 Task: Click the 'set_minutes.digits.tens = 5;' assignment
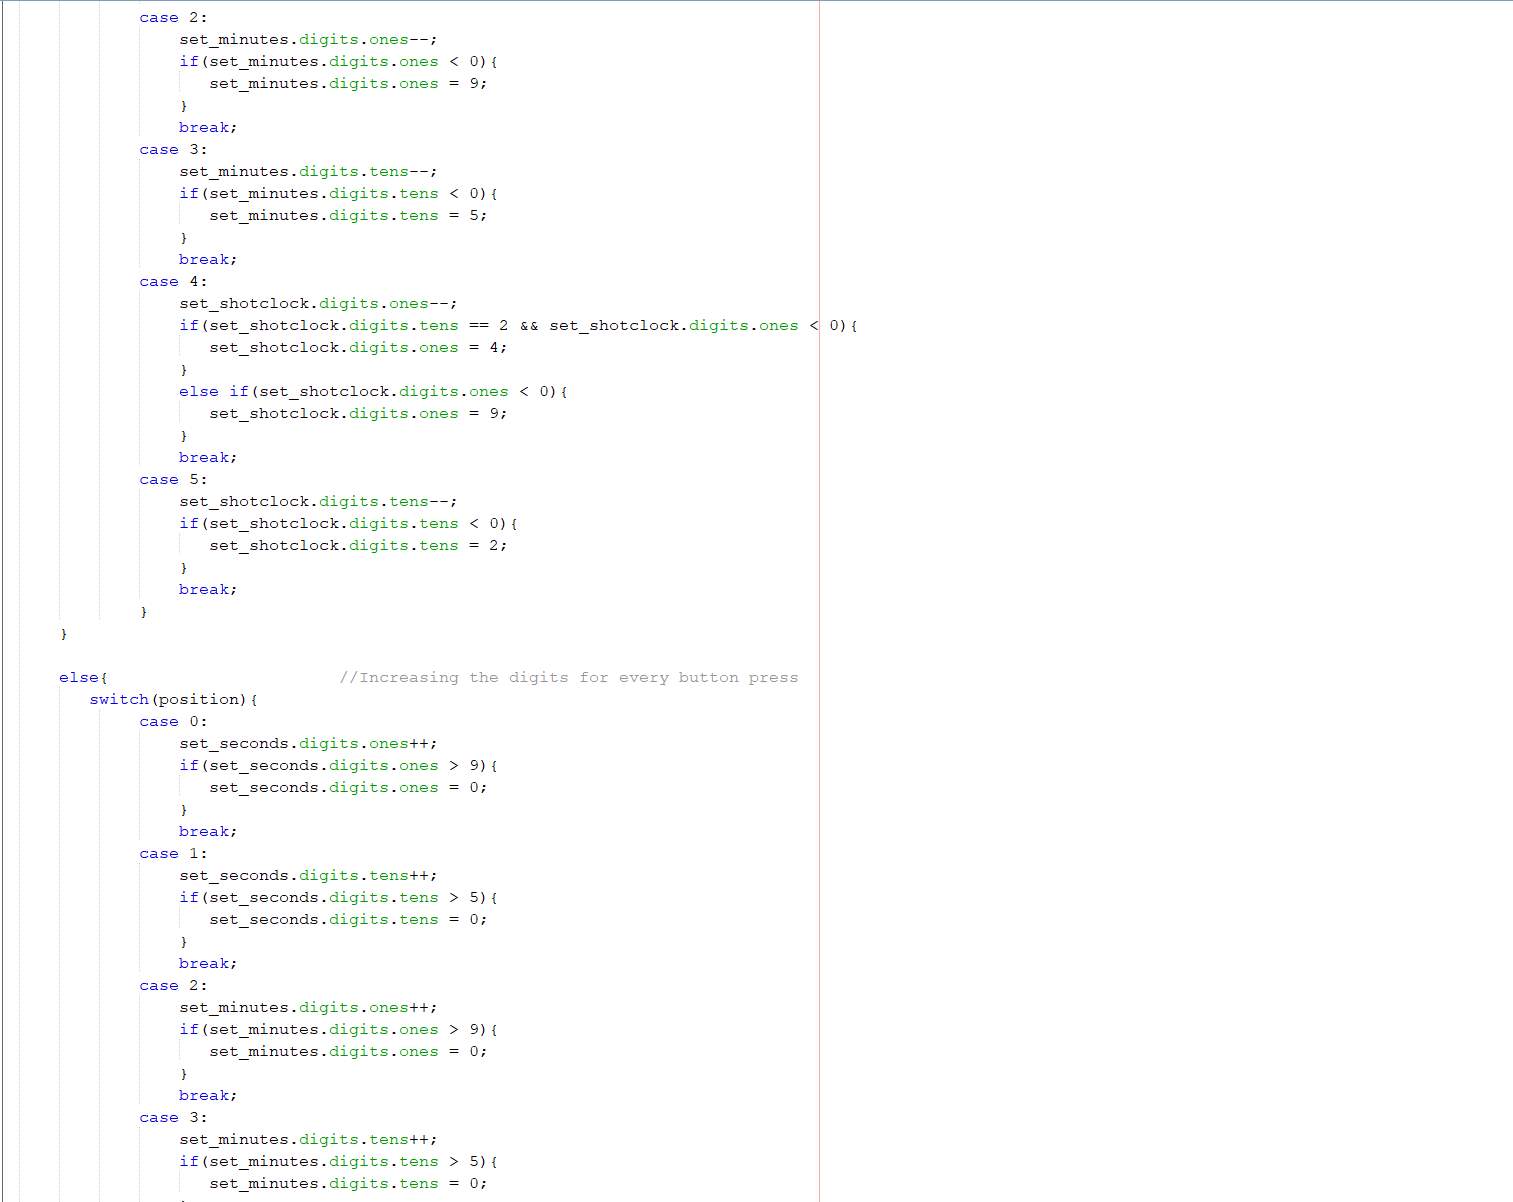click(348, 216)
